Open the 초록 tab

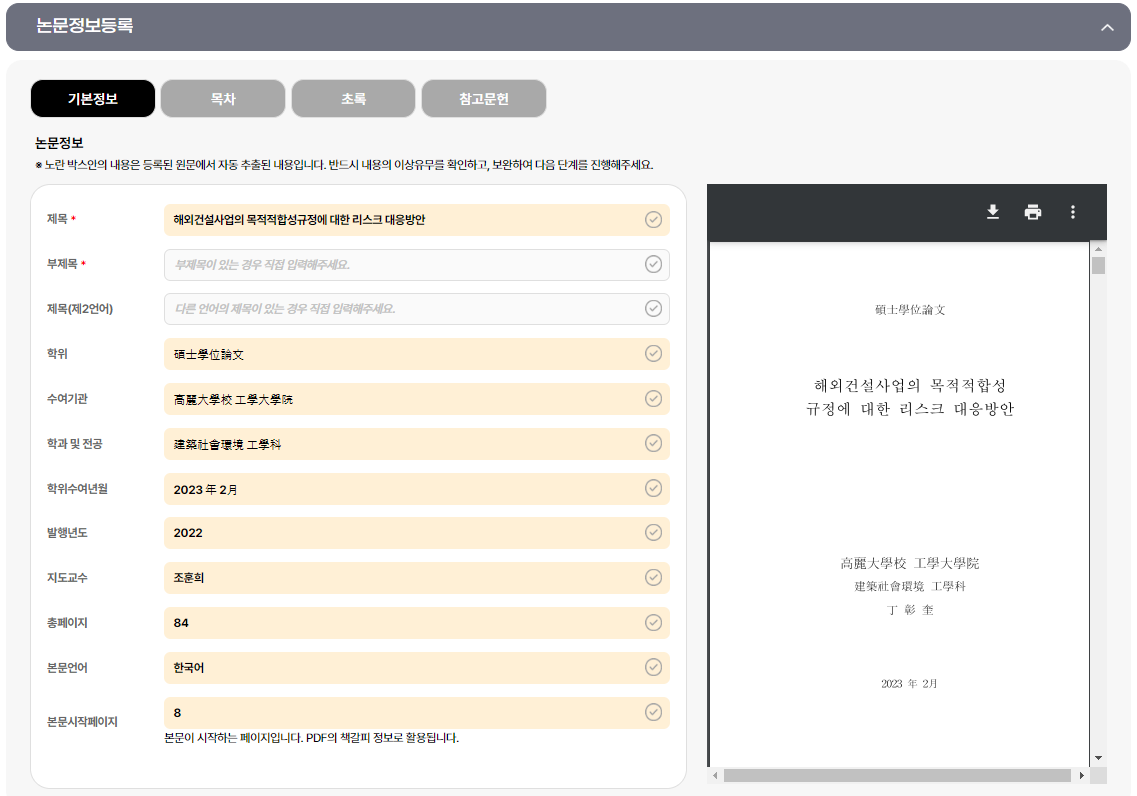[353, 99]
